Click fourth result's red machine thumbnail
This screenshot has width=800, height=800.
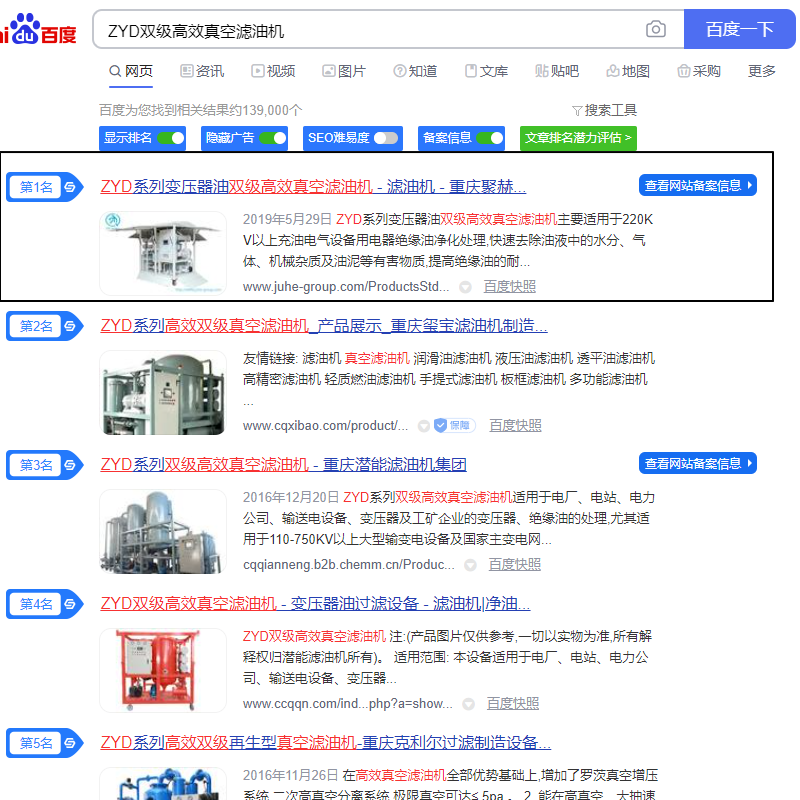(x=163, y=670)
